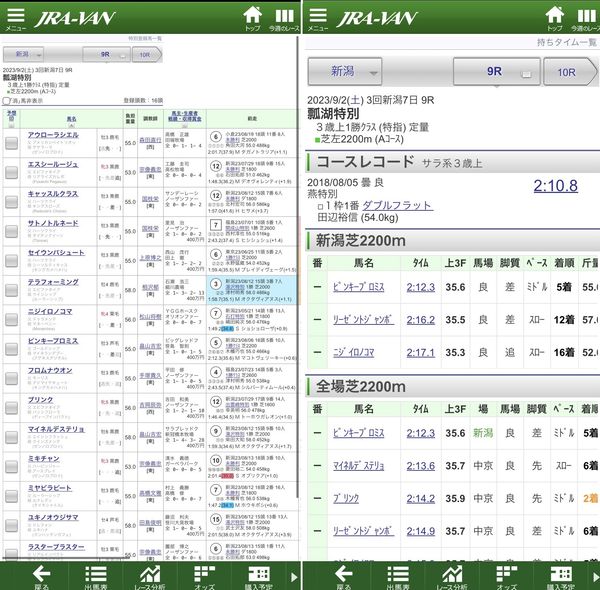Check the box for ピンキープロミス
Screen dimensions: 600x590
point(11,349)
